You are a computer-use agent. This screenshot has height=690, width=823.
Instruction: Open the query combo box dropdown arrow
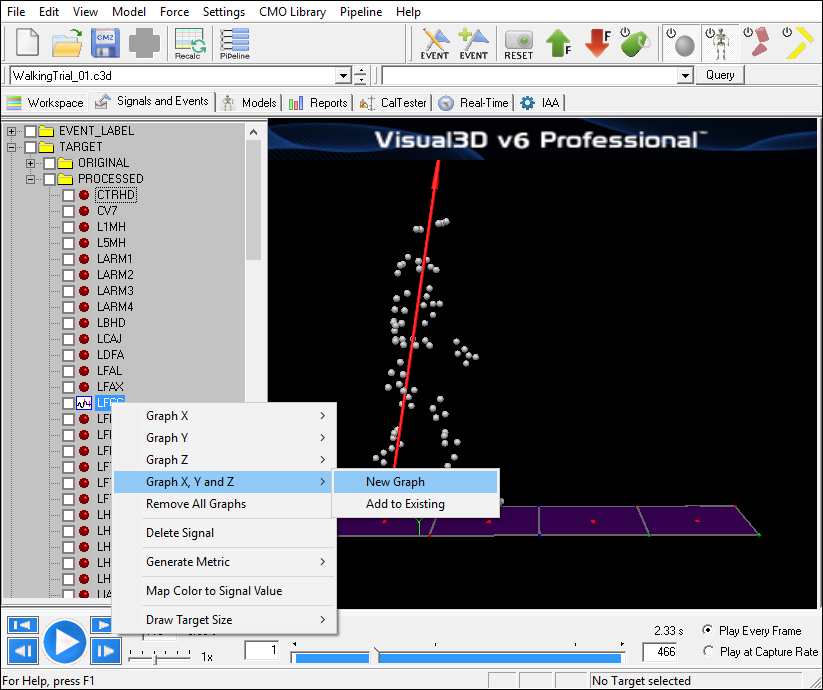684,76
